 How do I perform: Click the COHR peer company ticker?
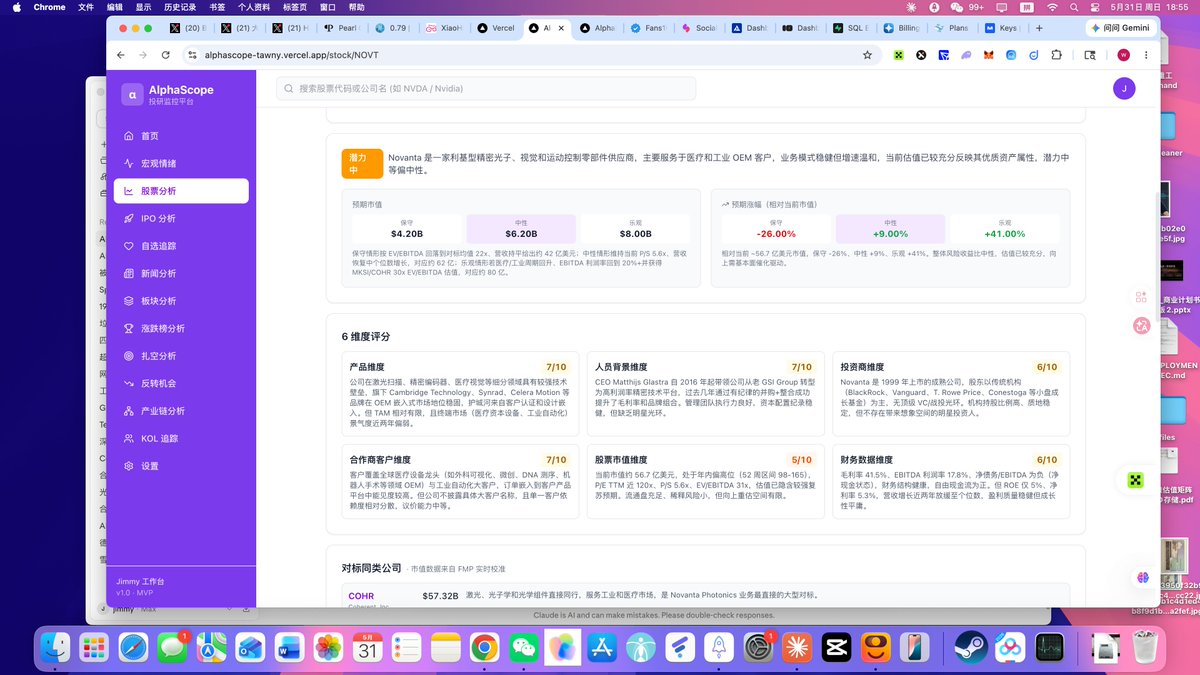[361, 596]
